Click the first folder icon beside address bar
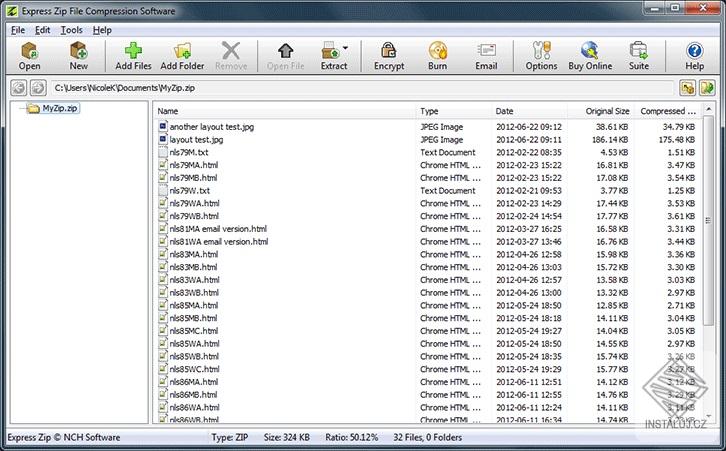This screenshot has height=451, width=726. pos(688,88)
